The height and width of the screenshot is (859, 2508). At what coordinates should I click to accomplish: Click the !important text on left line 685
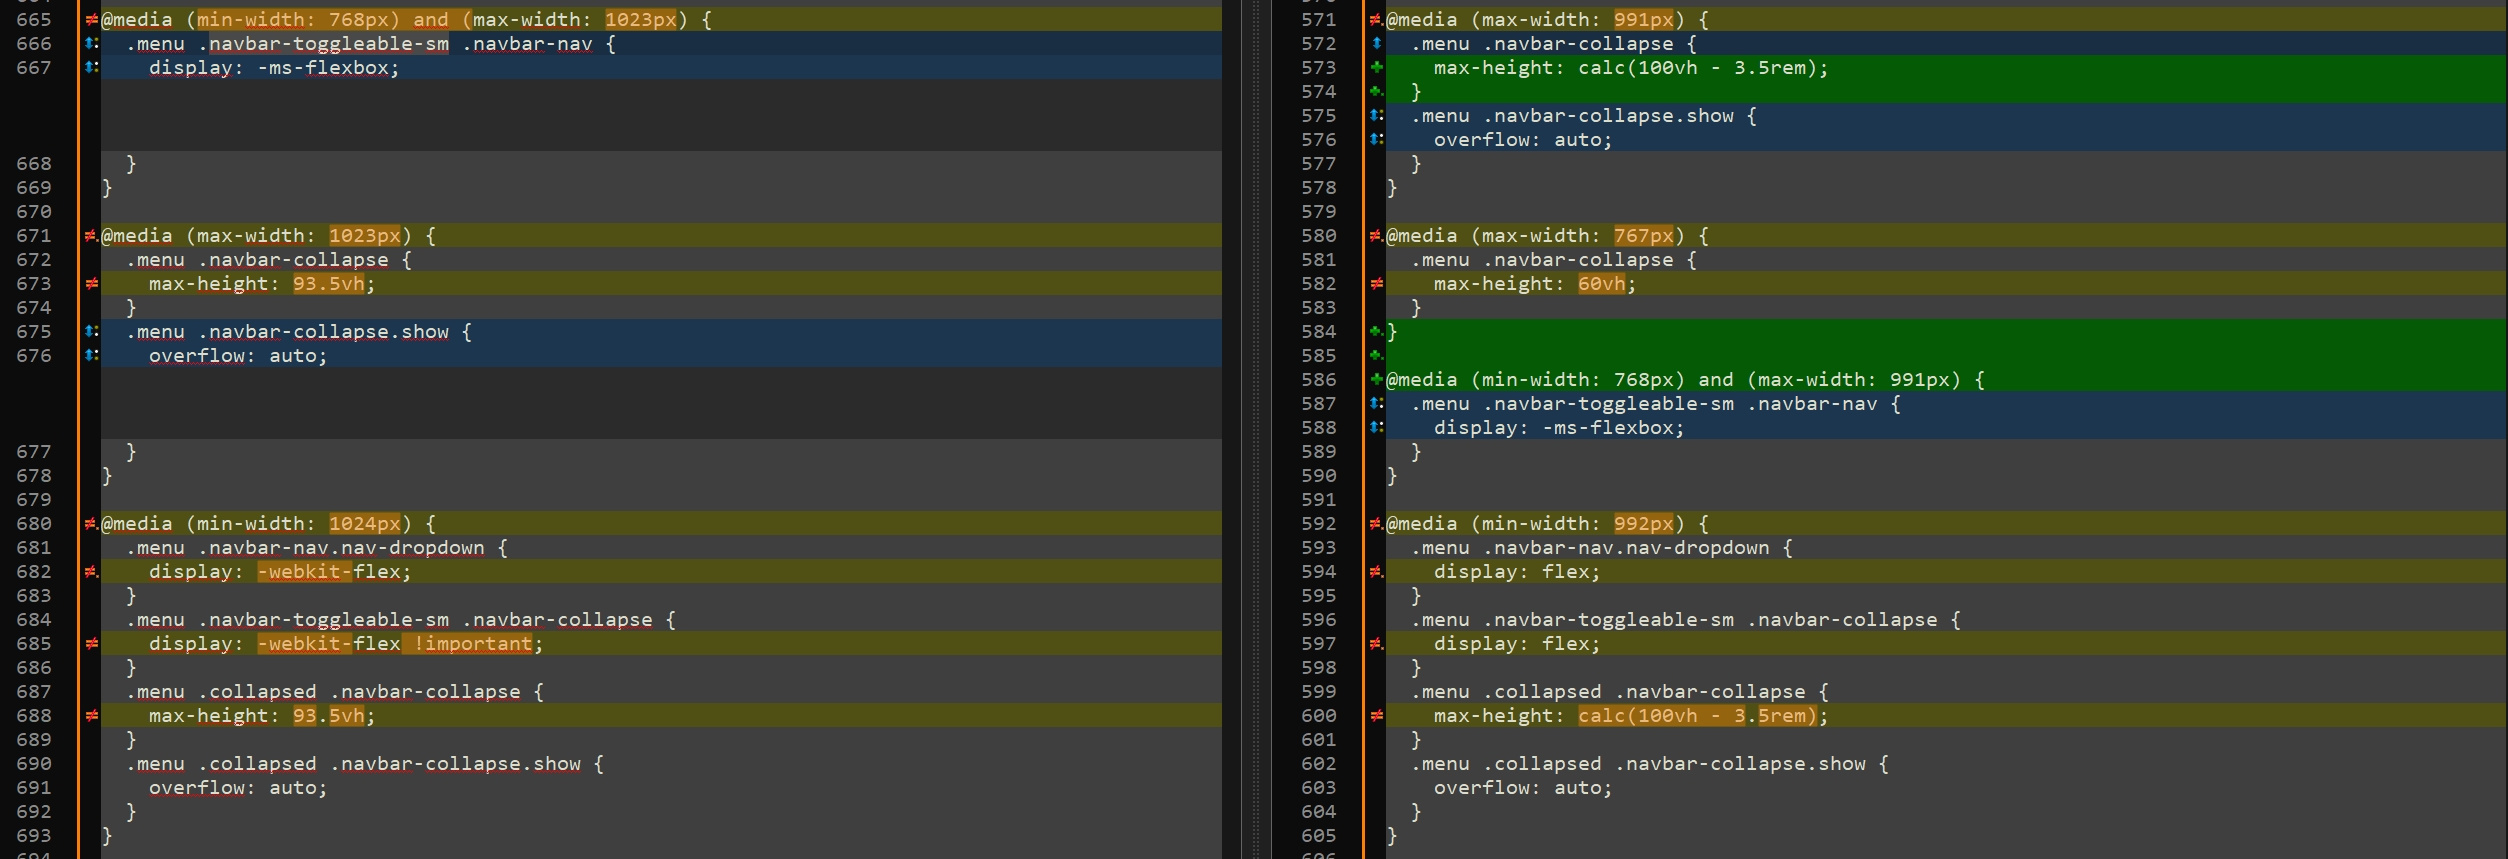click(x=472, y=644)
